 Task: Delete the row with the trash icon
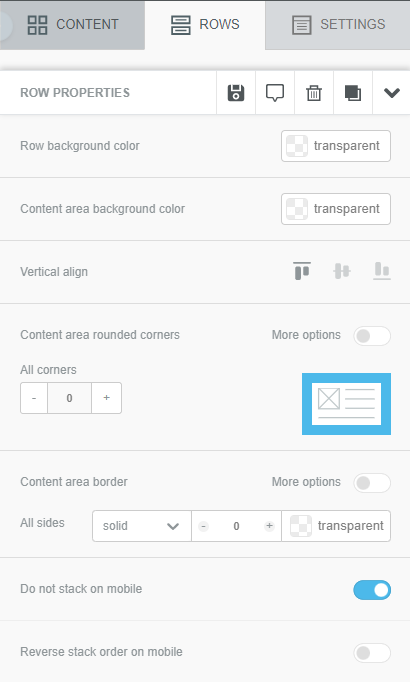[313, 93]
